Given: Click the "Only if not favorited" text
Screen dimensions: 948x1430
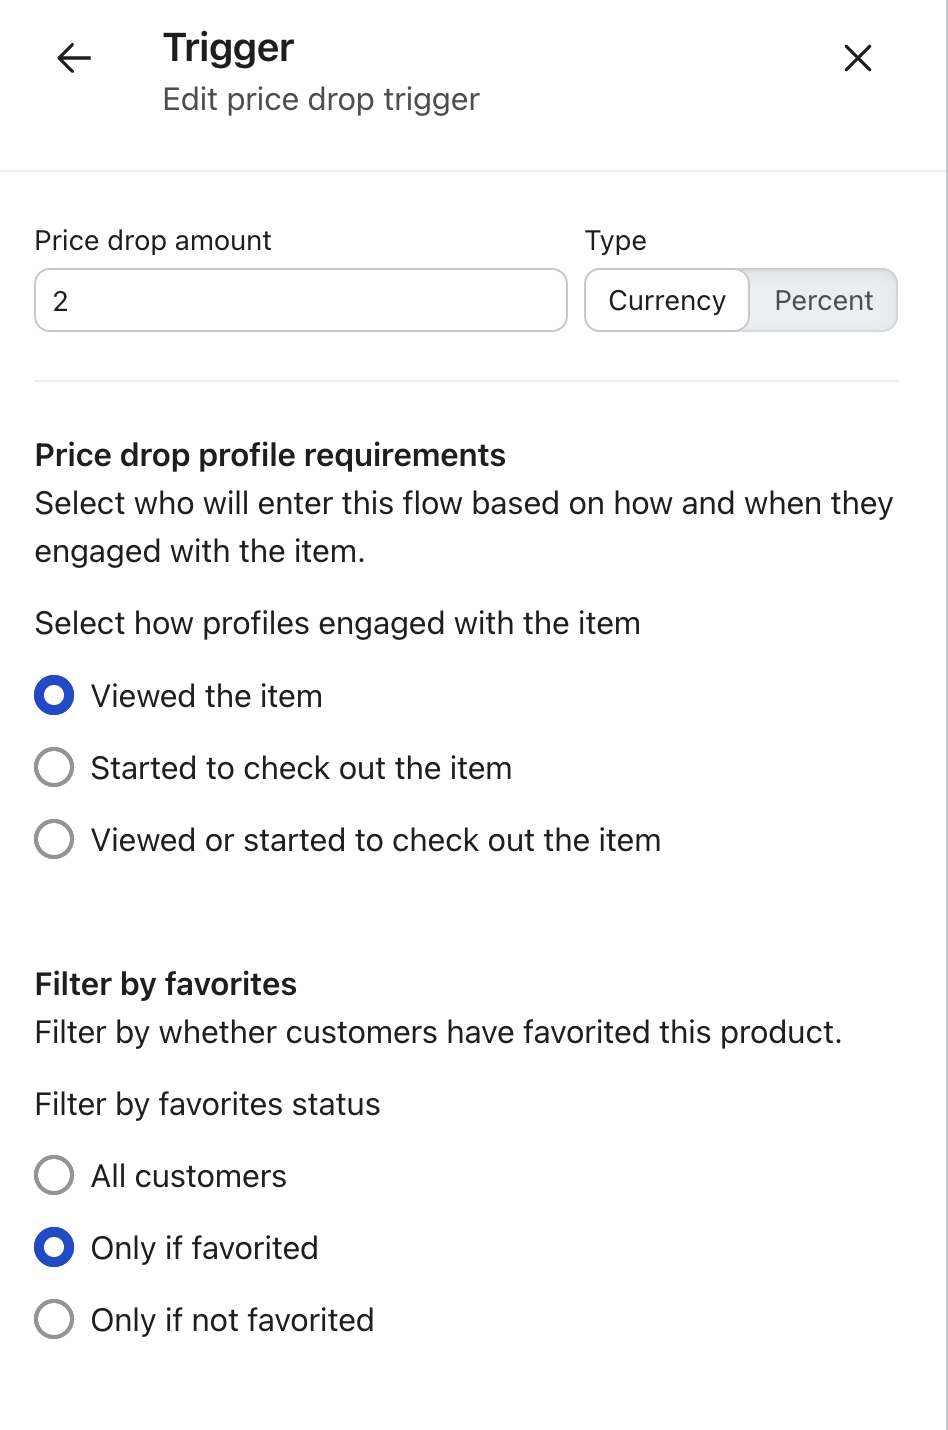Looking at the screenshot, I should click(232, 1320).
